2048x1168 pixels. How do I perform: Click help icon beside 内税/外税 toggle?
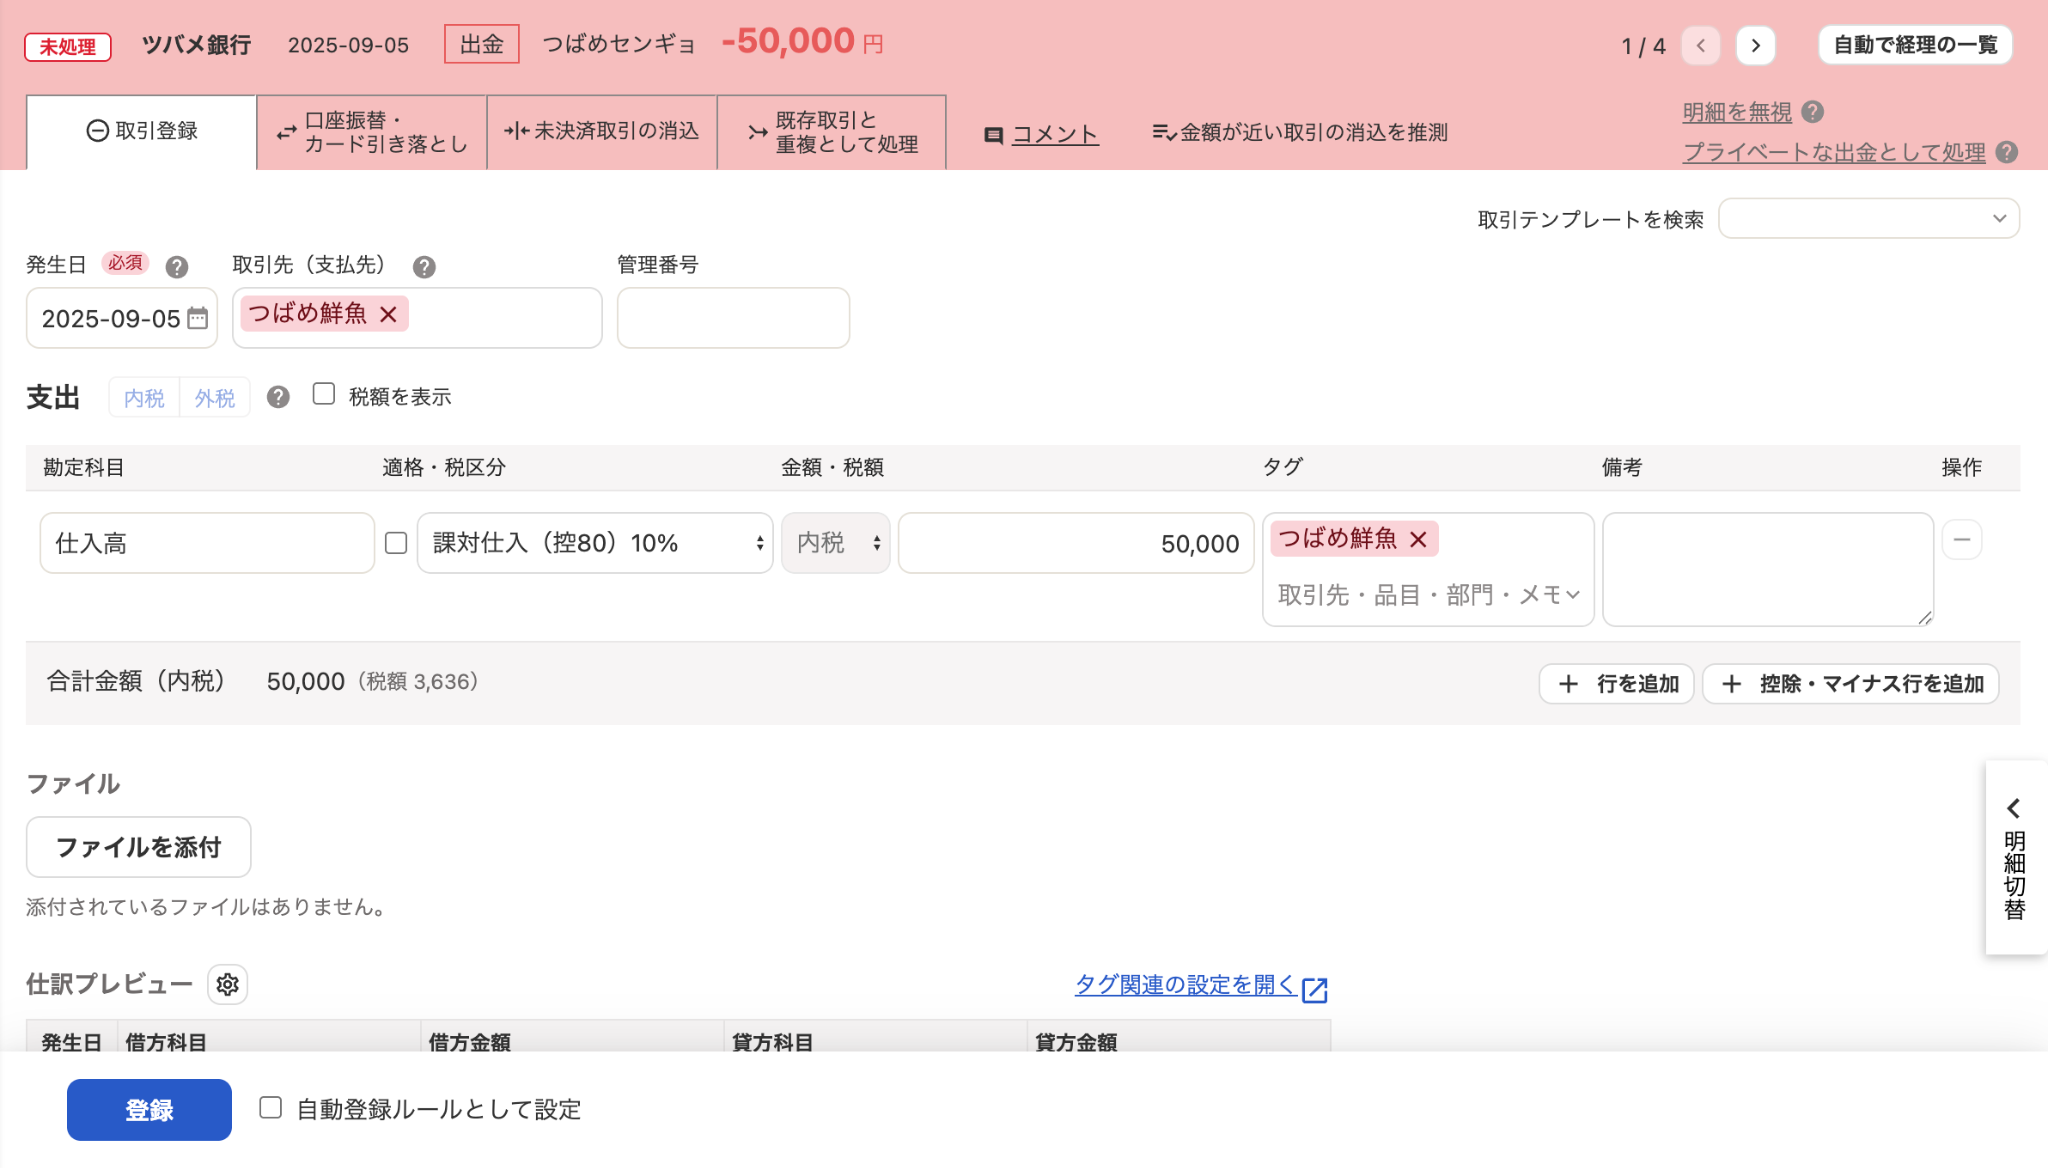coord(278,397)
